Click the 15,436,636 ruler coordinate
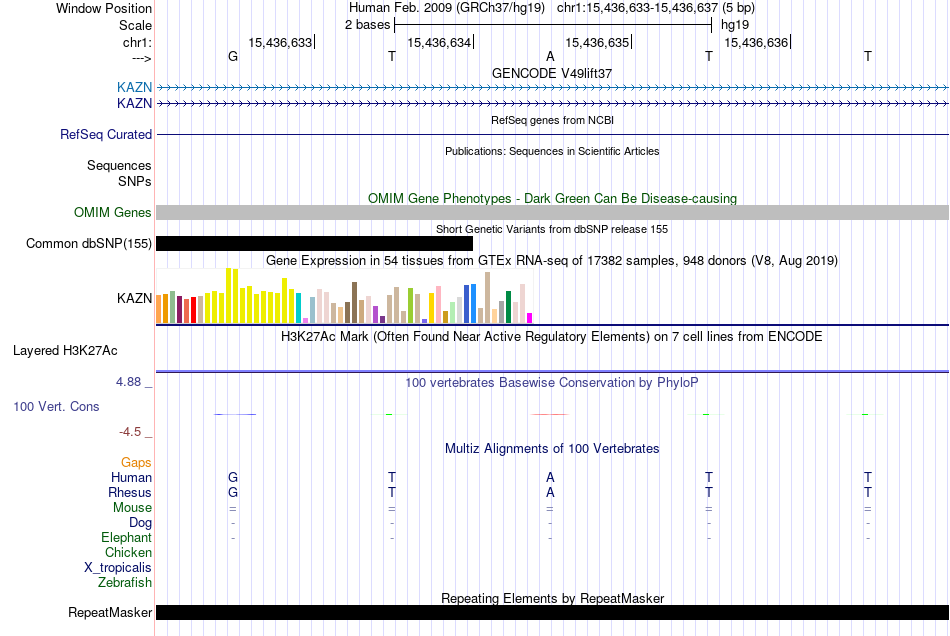This screenshot has height=636, width=950. click(756, 42)
